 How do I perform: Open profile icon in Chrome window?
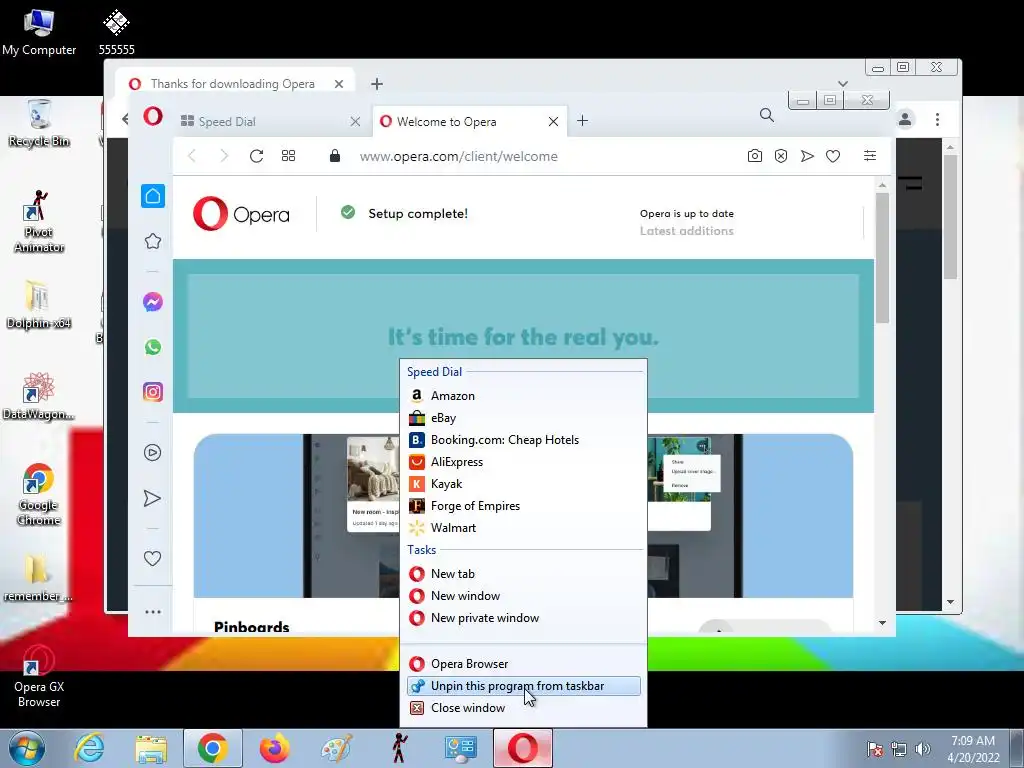pyautogui.click(x=905, y=120)
